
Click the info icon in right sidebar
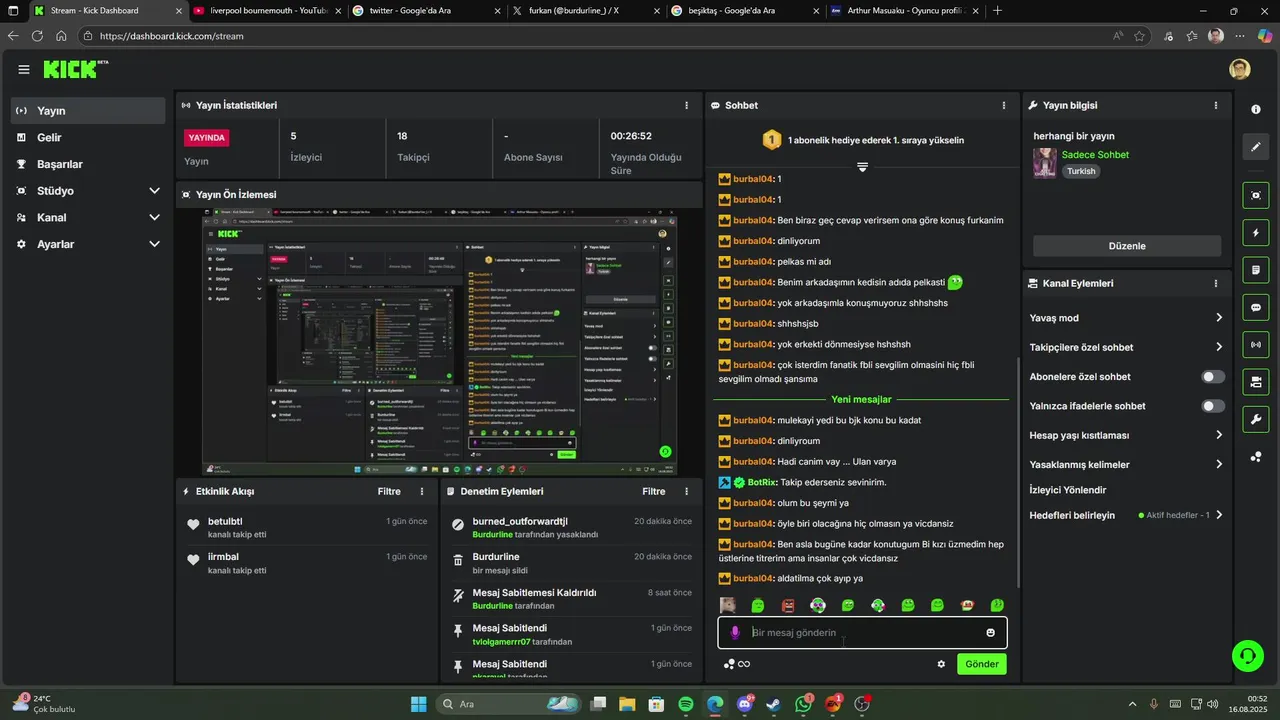[x=1256, y=109]
